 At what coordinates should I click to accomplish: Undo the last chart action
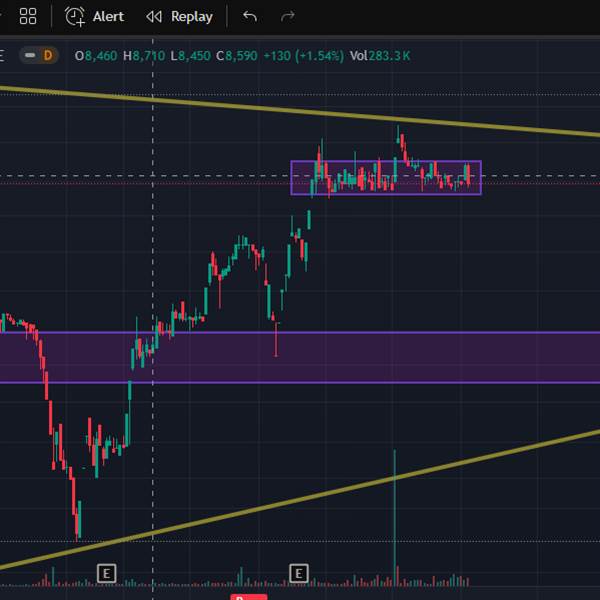(250, 16)
